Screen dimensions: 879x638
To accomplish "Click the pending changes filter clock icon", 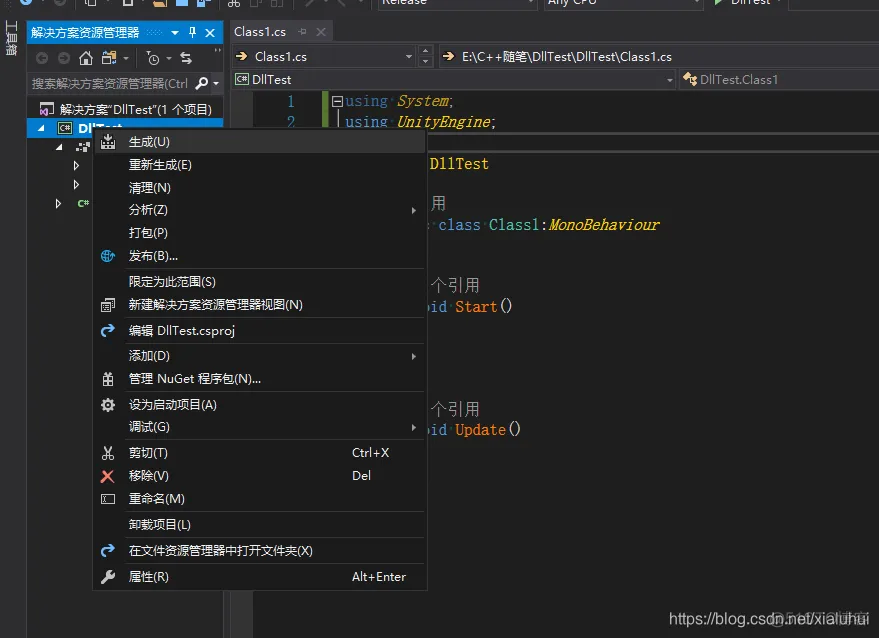I will pyautogui.click(x=152, y=58).
